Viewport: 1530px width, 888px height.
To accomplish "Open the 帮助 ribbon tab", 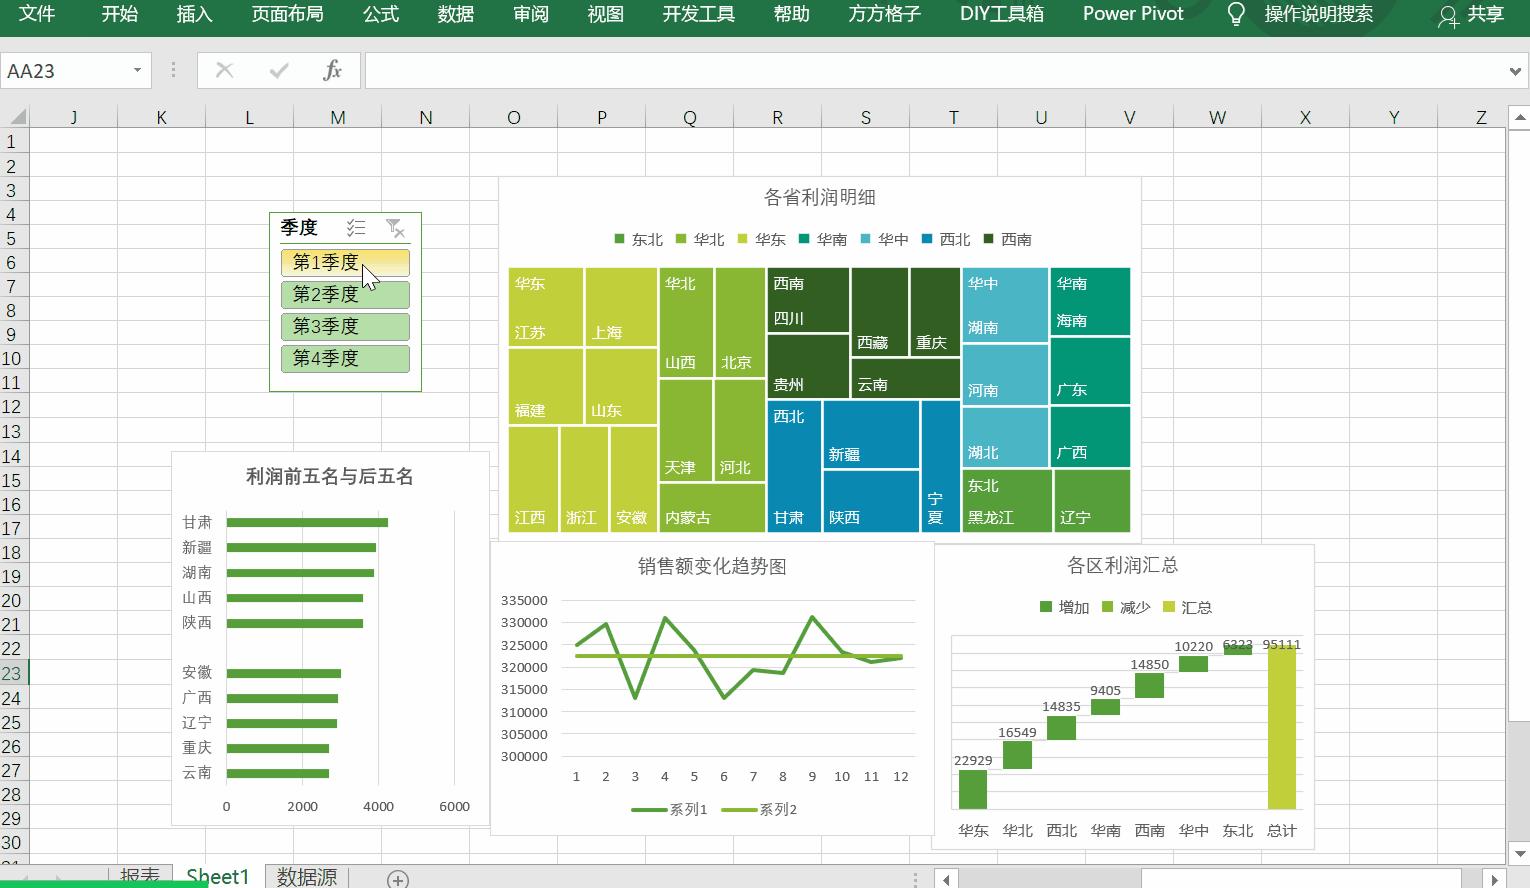I will (x=792, y=14).
